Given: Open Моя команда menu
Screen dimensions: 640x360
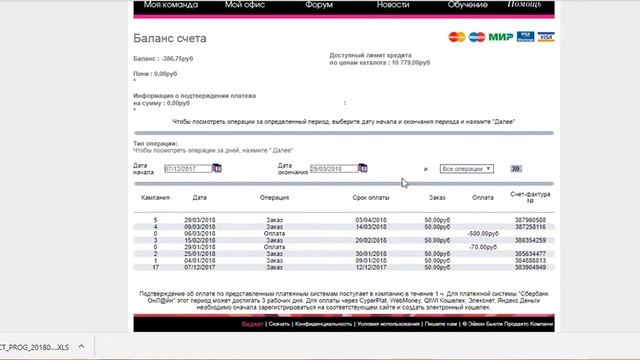Looking at the screenshot, I should click(171, 5).
